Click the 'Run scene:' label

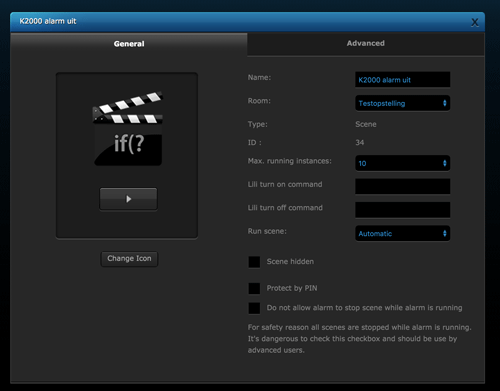pyautogui.click(x=267, y=231)
